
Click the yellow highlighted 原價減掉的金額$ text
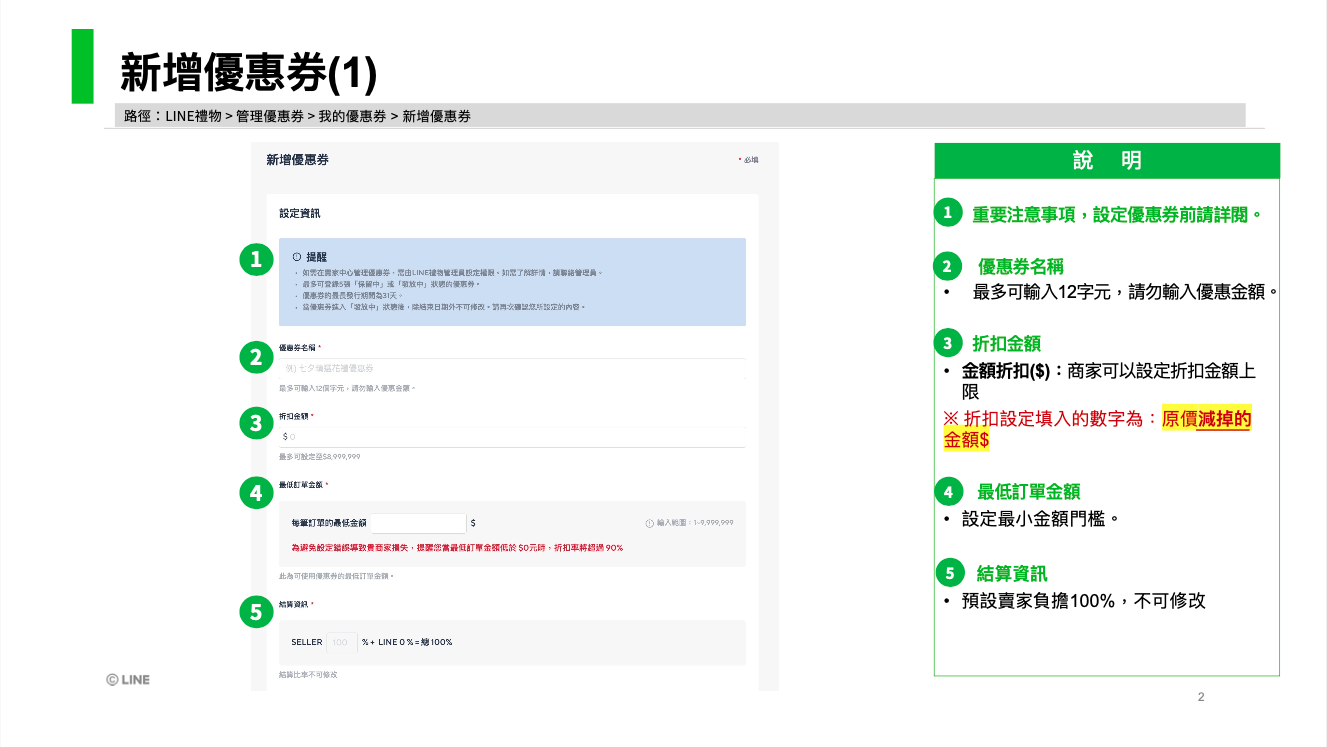[1098, 429]
